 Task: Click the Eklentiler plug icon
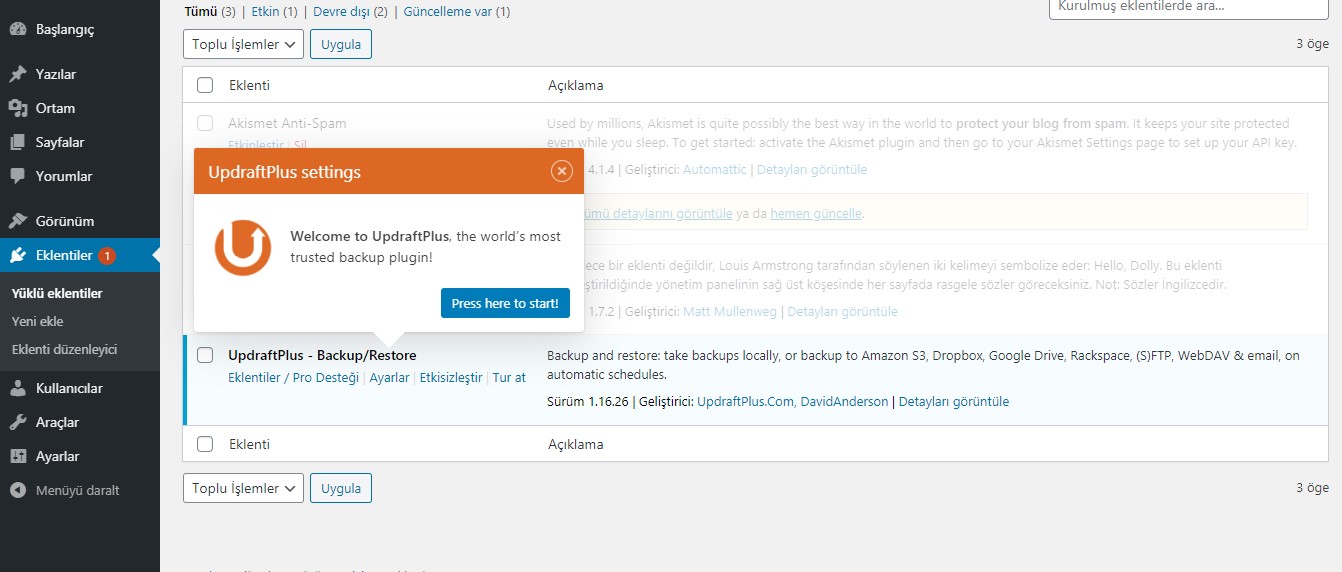click(17, 255)
